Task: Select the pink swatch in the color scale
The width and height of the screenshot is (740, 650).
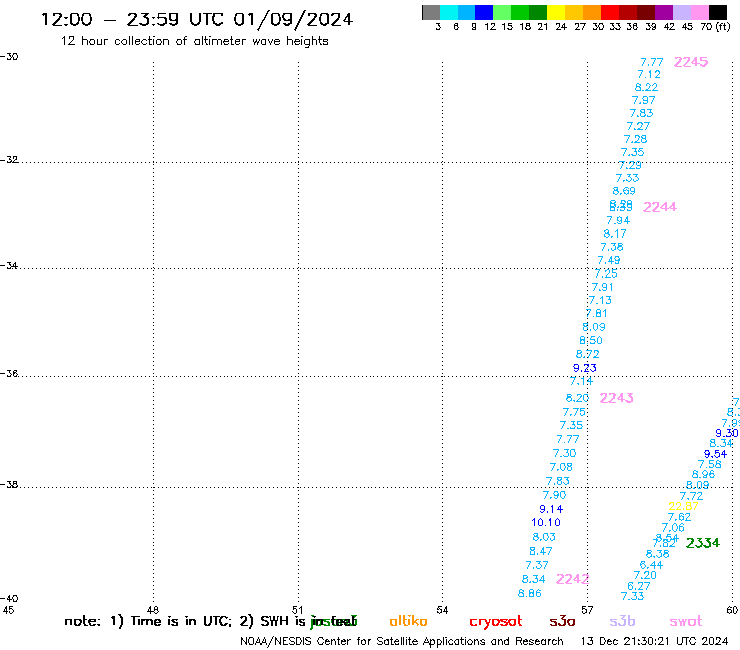Action: click(700, 12)
